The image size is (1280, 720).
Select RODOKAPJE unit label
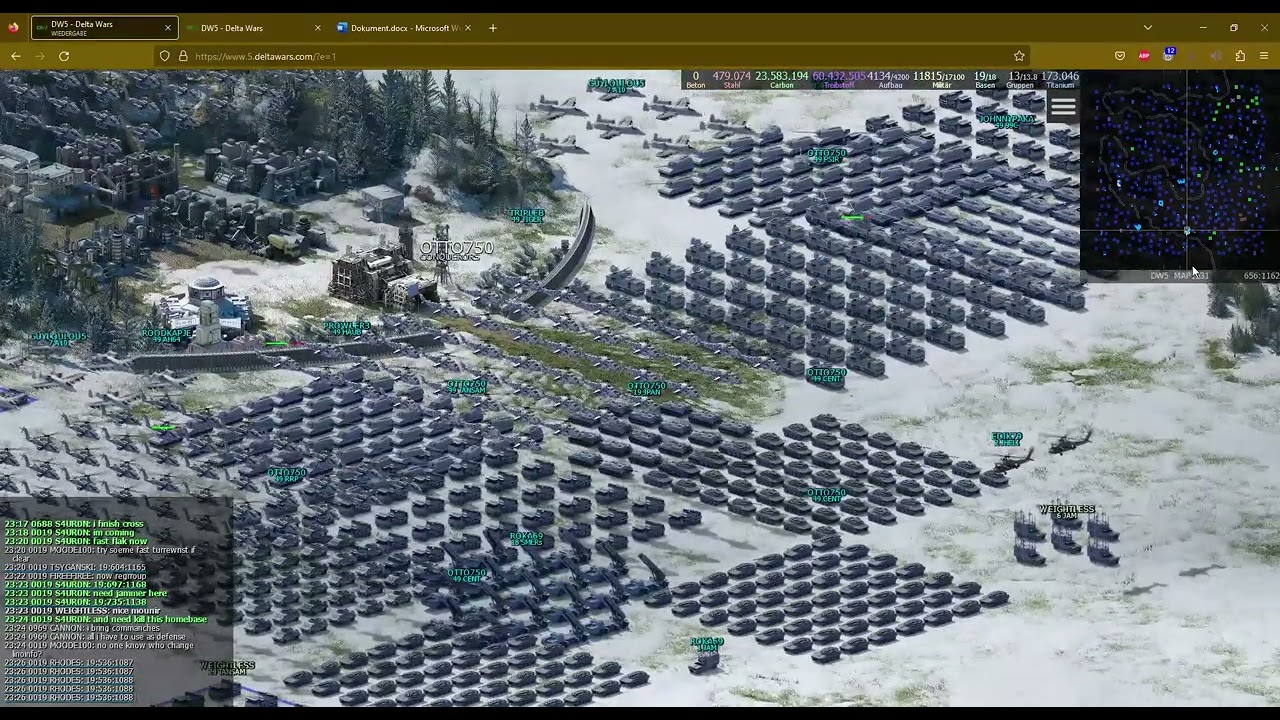tap(166, 336)
